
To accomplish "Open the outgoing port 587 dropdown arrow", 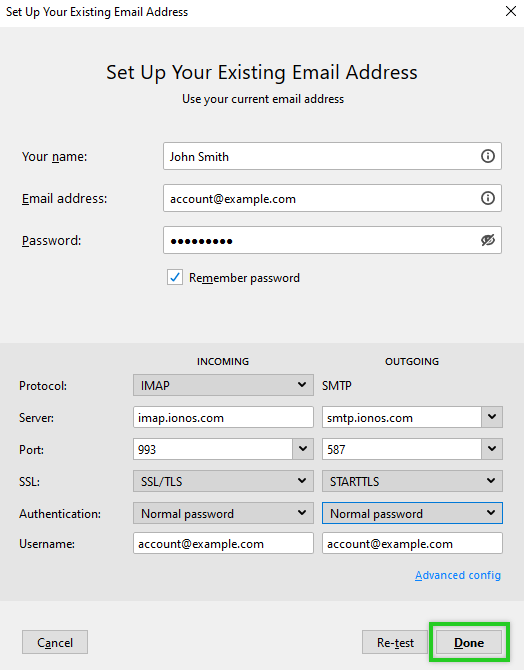I will coord(492,449).
